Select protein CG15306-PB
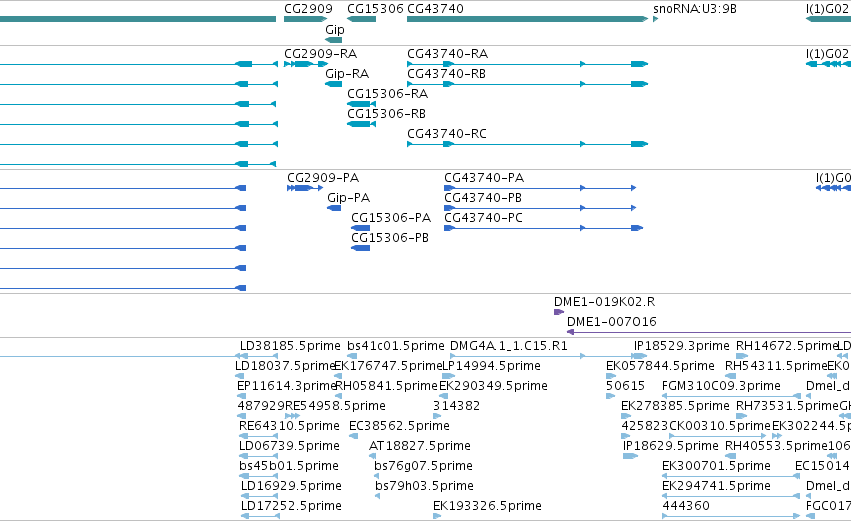The image size is (851, 521). pos(390,238)
